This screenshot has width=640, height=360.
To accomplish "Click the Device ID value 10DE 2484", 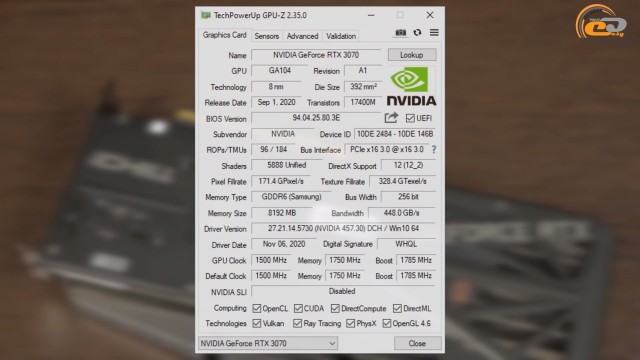I will tap(395, 134).
